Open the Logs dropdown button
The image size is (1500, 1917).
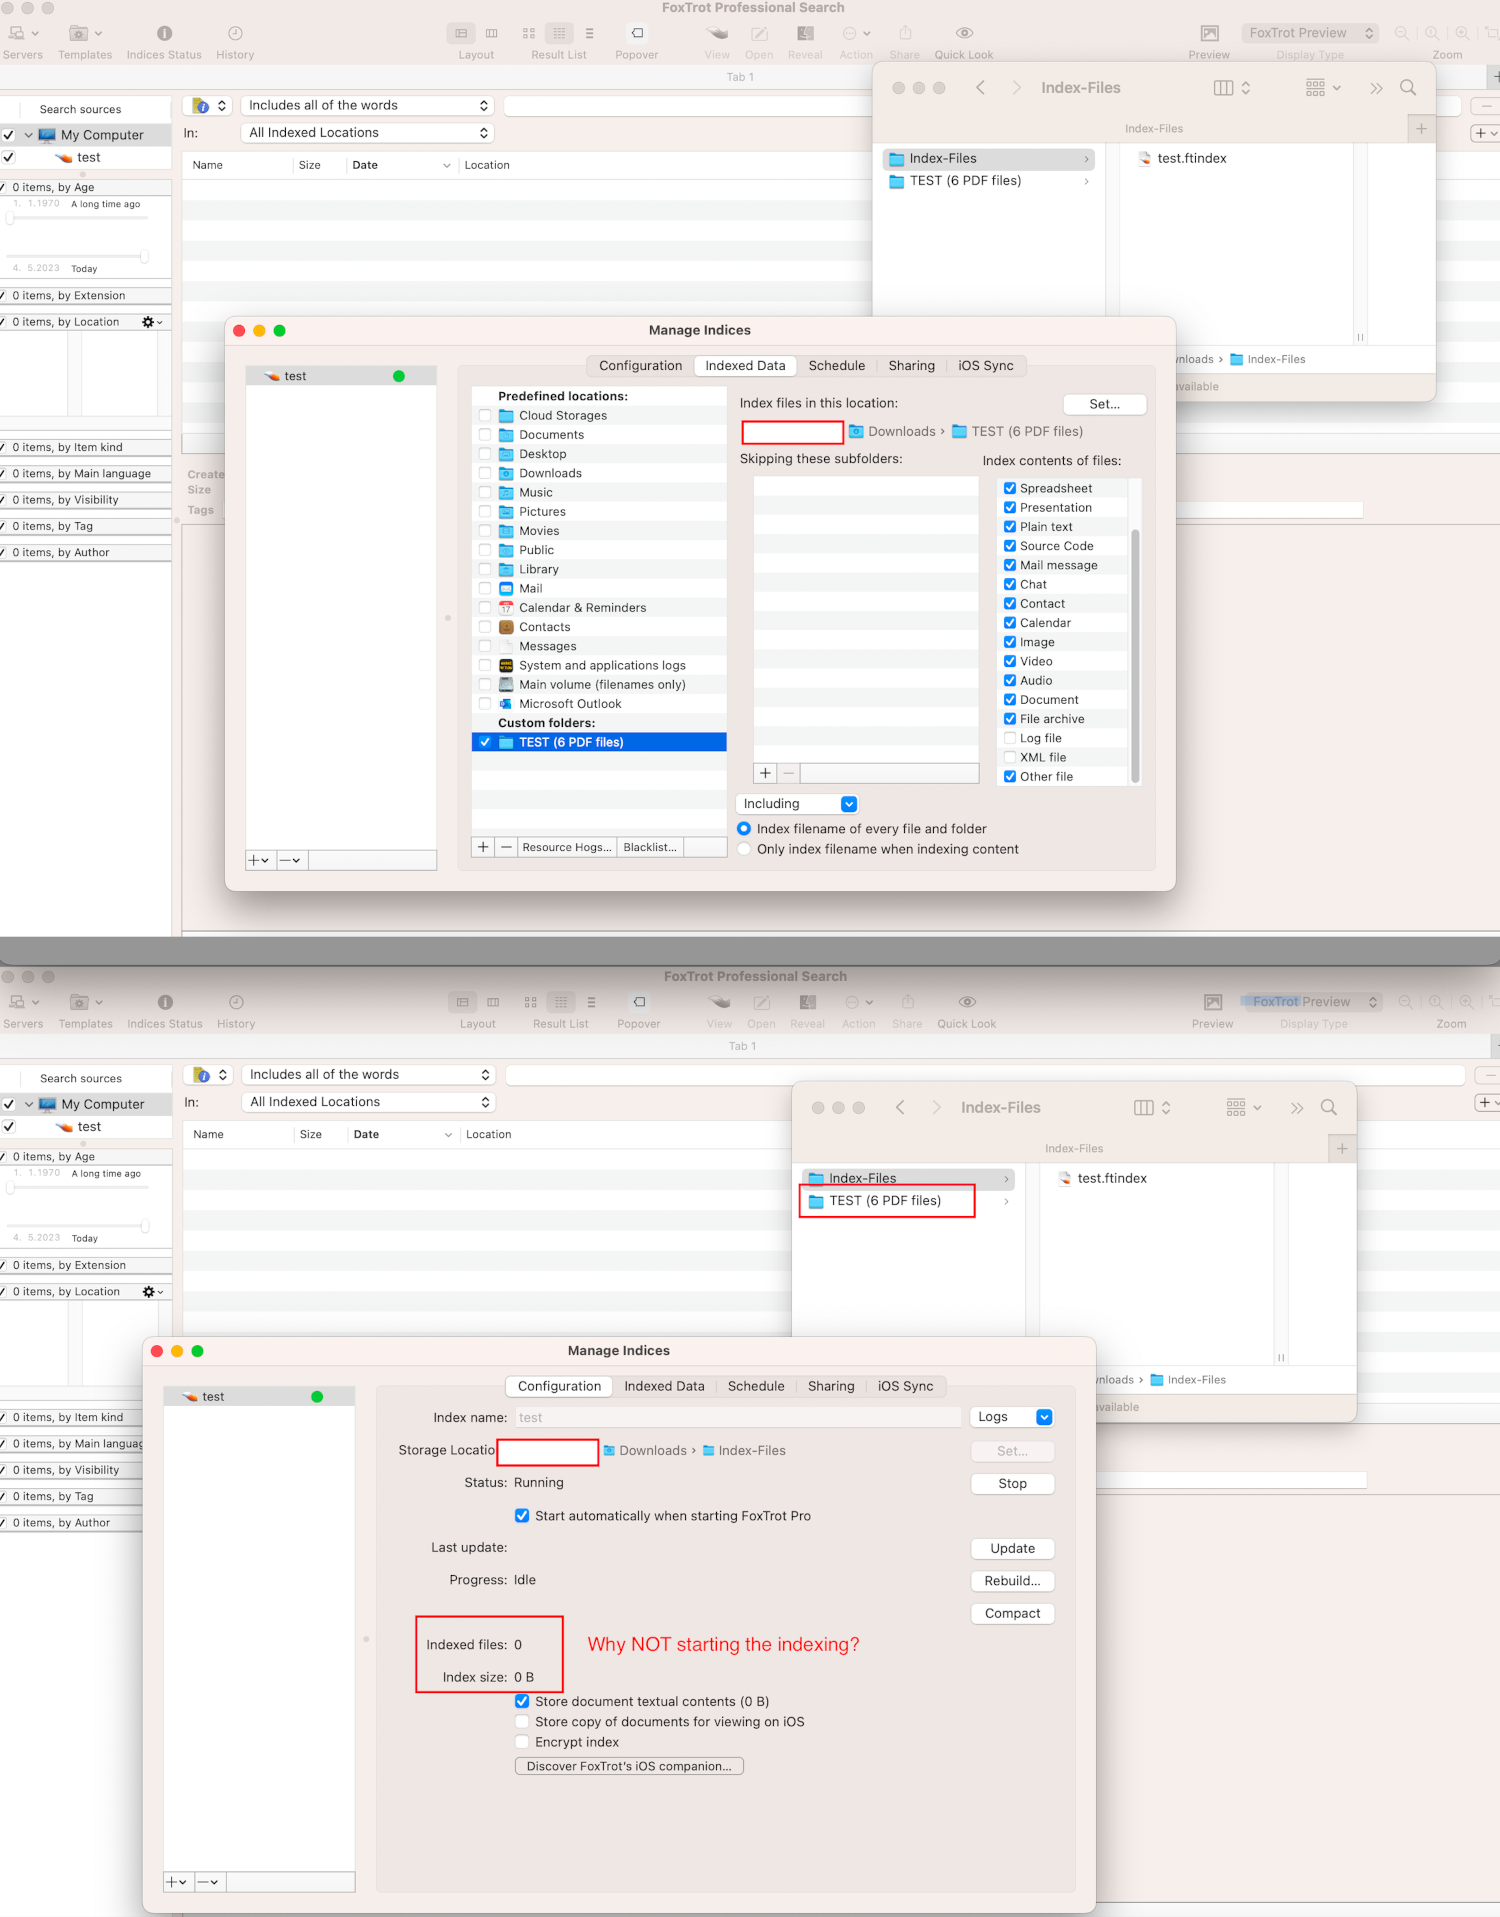(1012, 1417)
